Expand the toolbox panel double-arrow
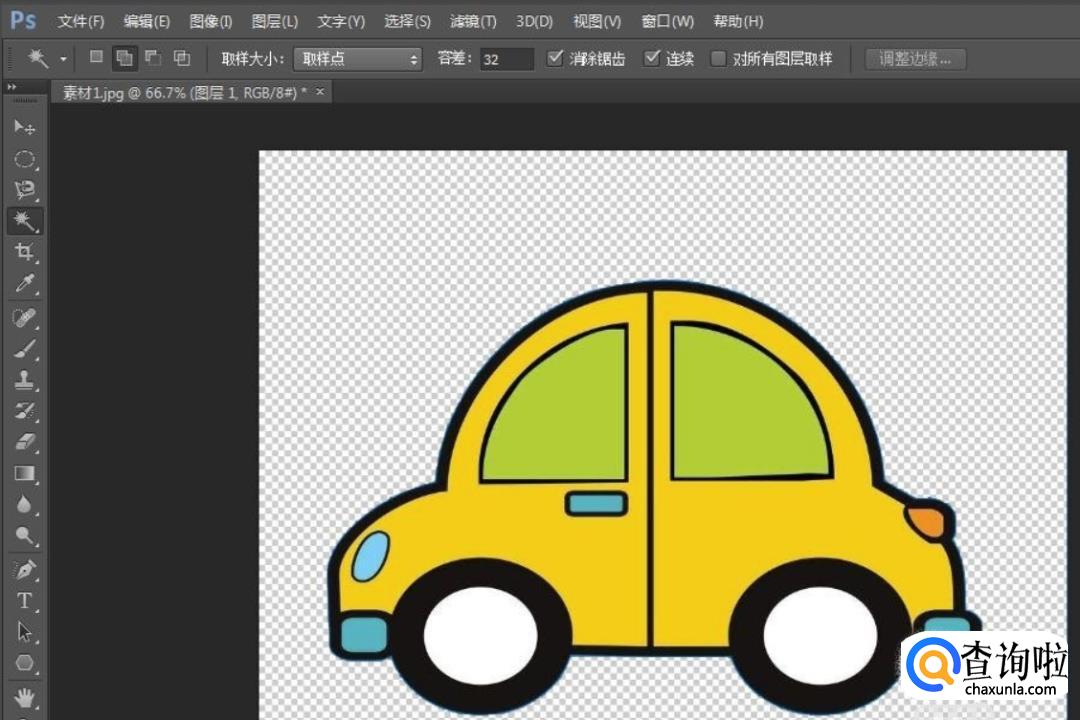Viewport: 1080px width, 720px height. click(x=12, y=88)
